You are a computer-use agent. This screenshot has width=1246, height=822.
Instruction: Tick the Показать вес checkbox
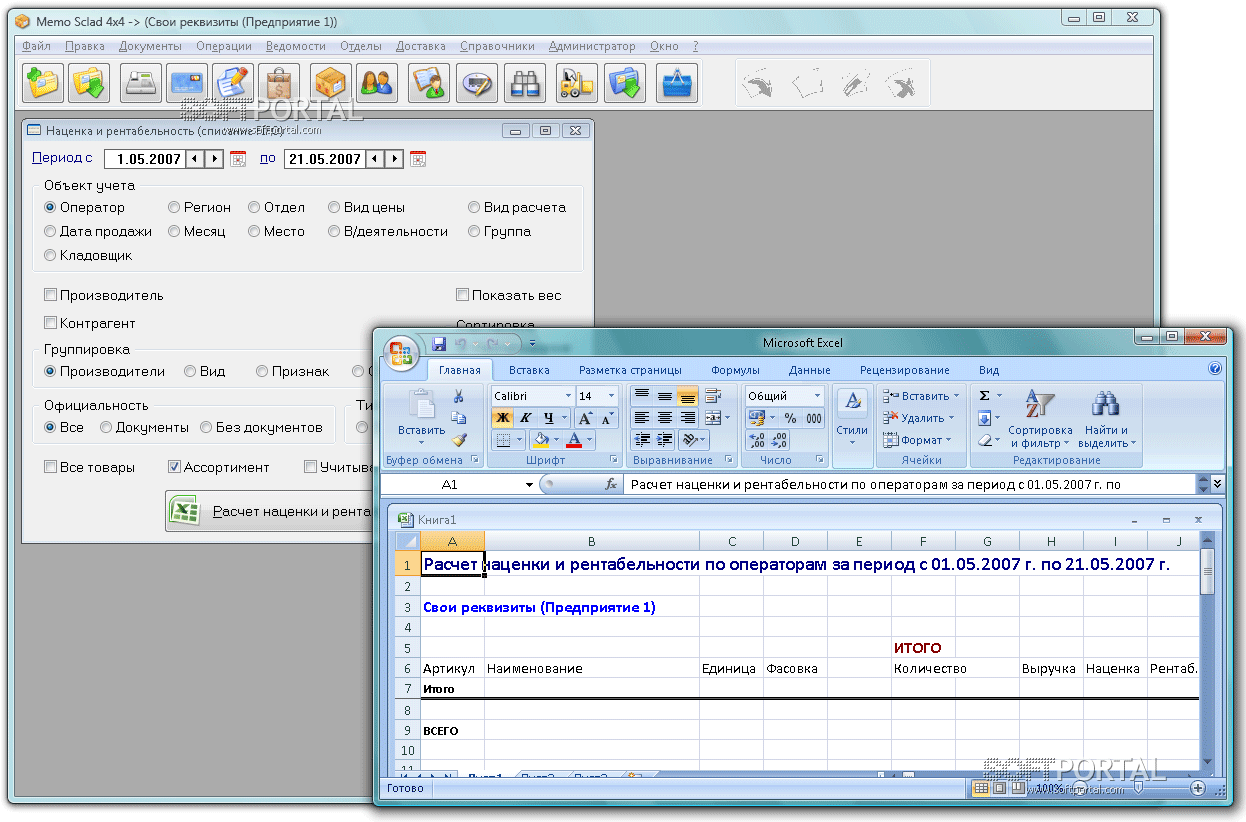tap(509, 296)
